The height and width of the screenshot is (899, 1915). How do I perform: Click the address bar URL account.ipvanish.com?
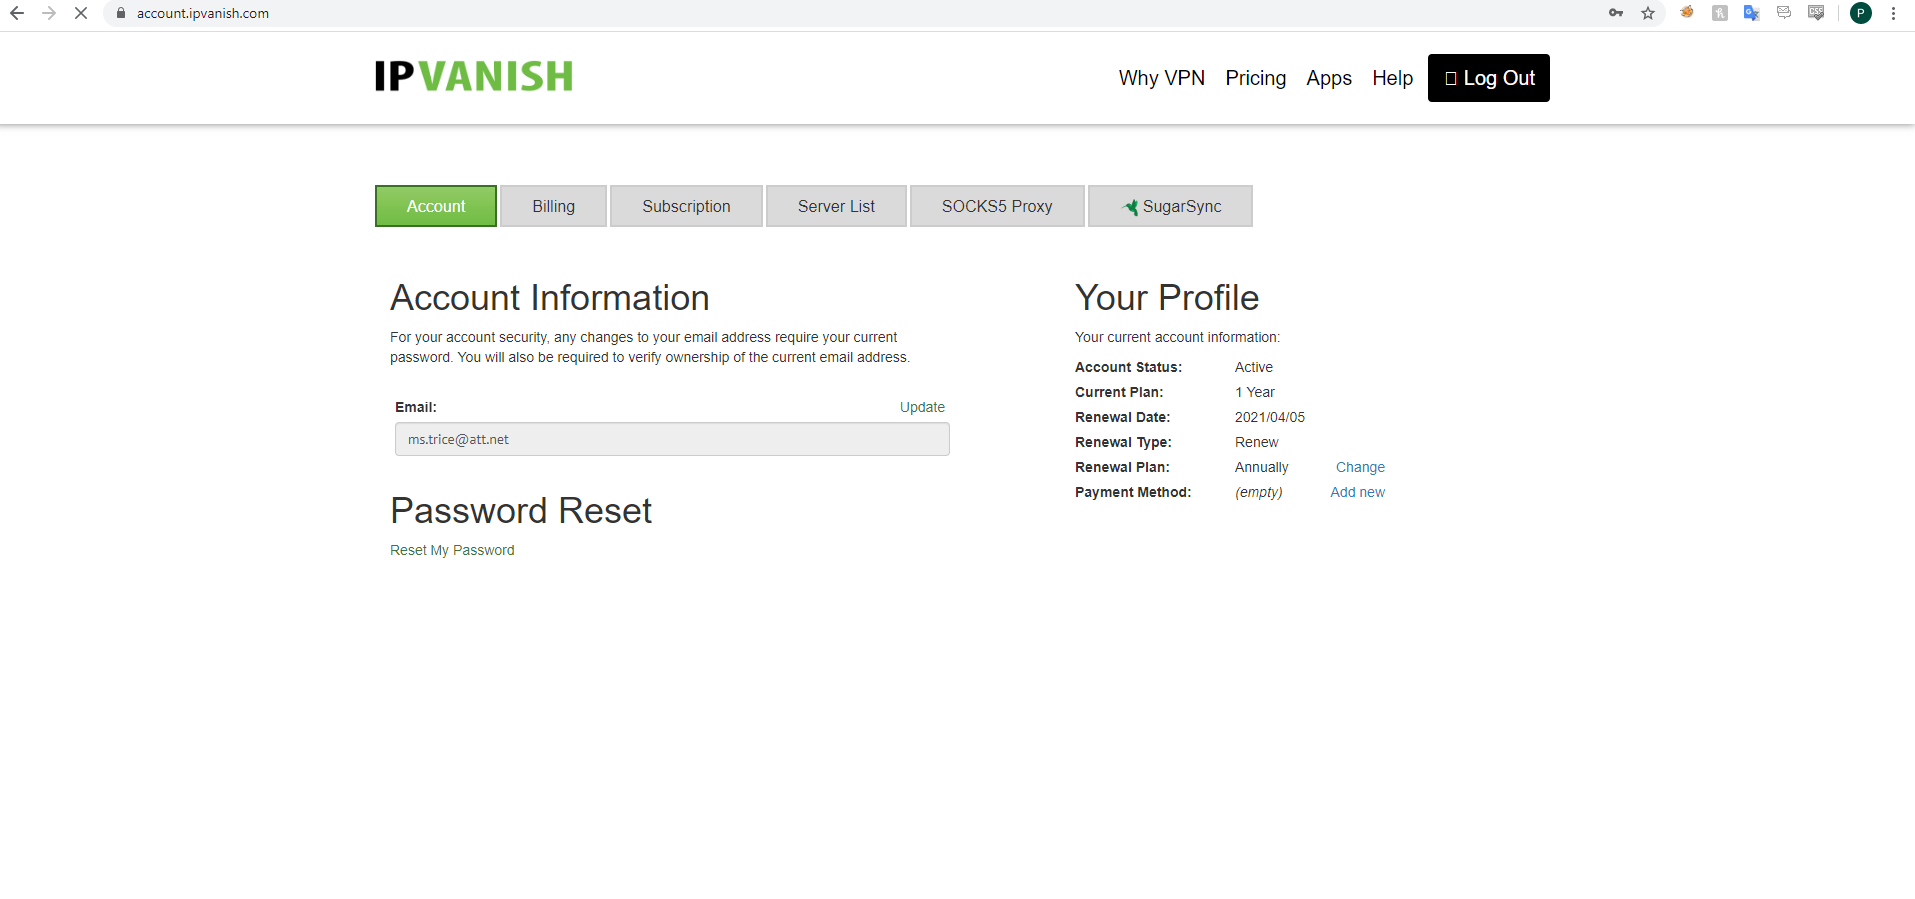coord(203,13)
